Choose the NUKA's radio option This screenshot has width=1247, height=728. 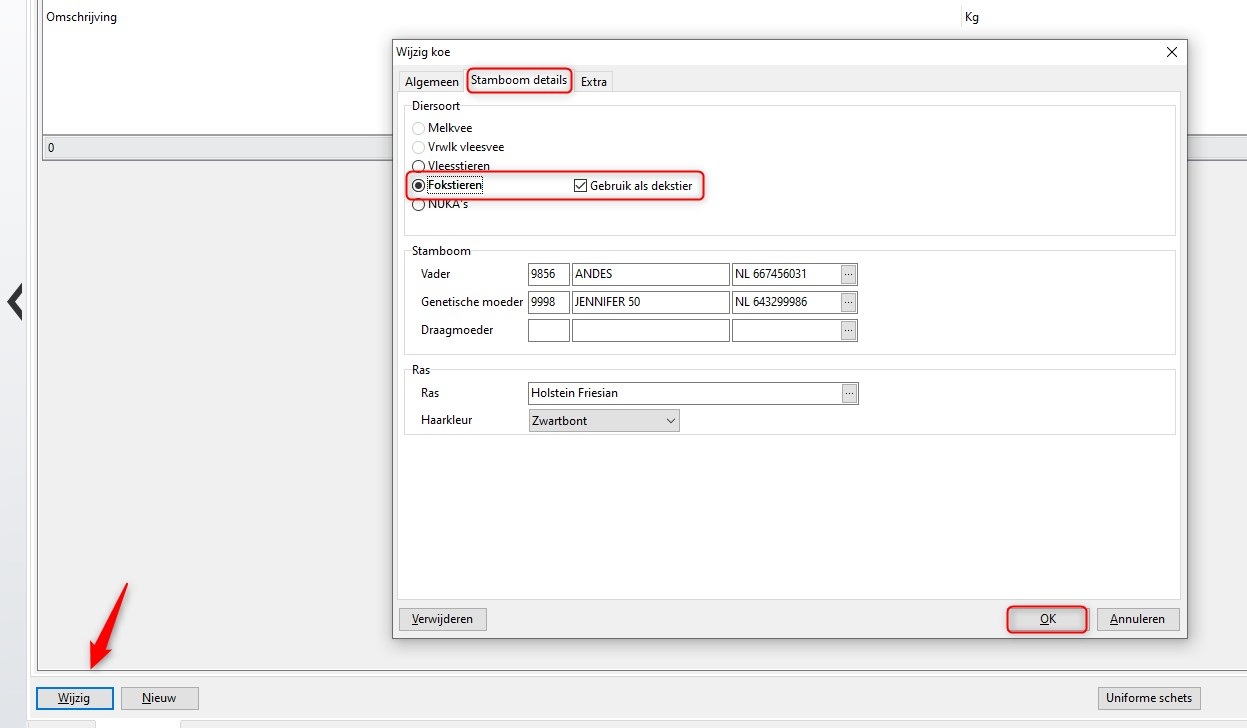[419, 204]
